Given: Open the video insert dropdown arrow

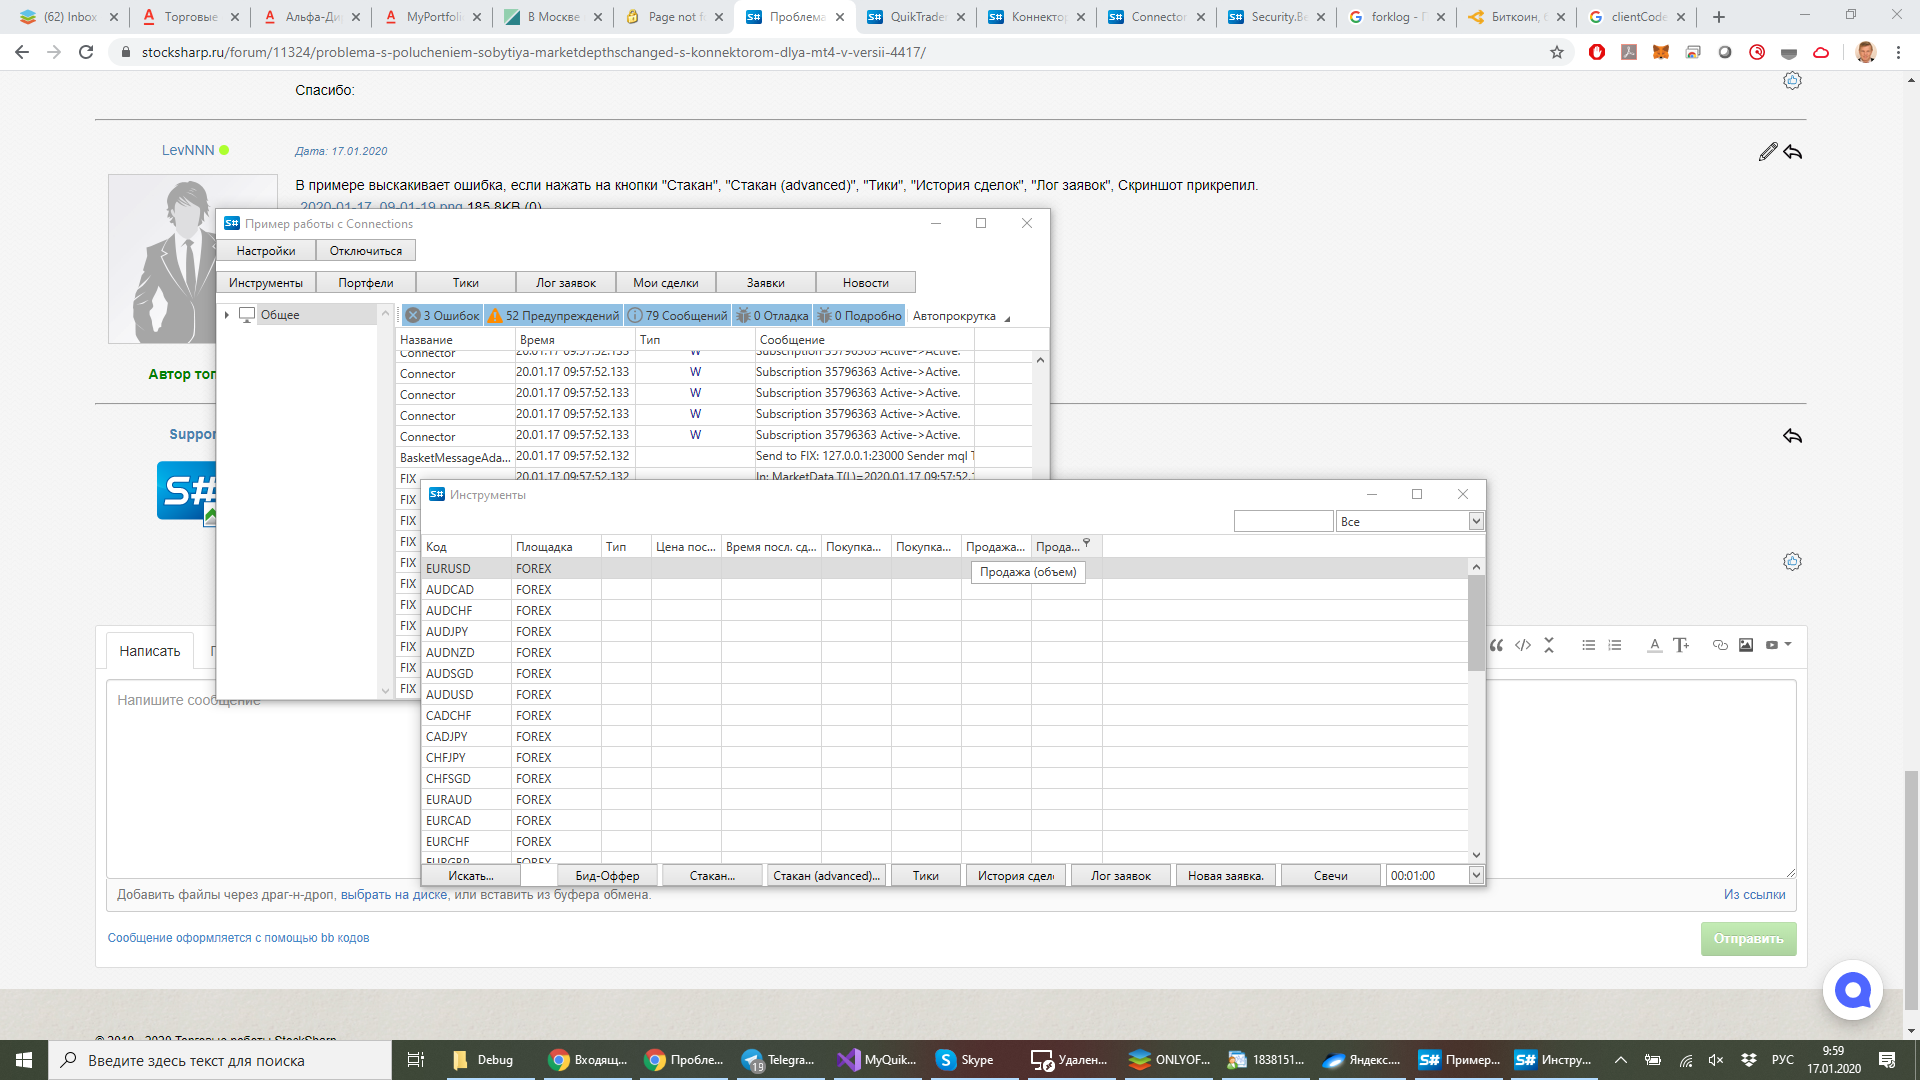Looking at the screenshot, I should click(x=1788, y=645).
